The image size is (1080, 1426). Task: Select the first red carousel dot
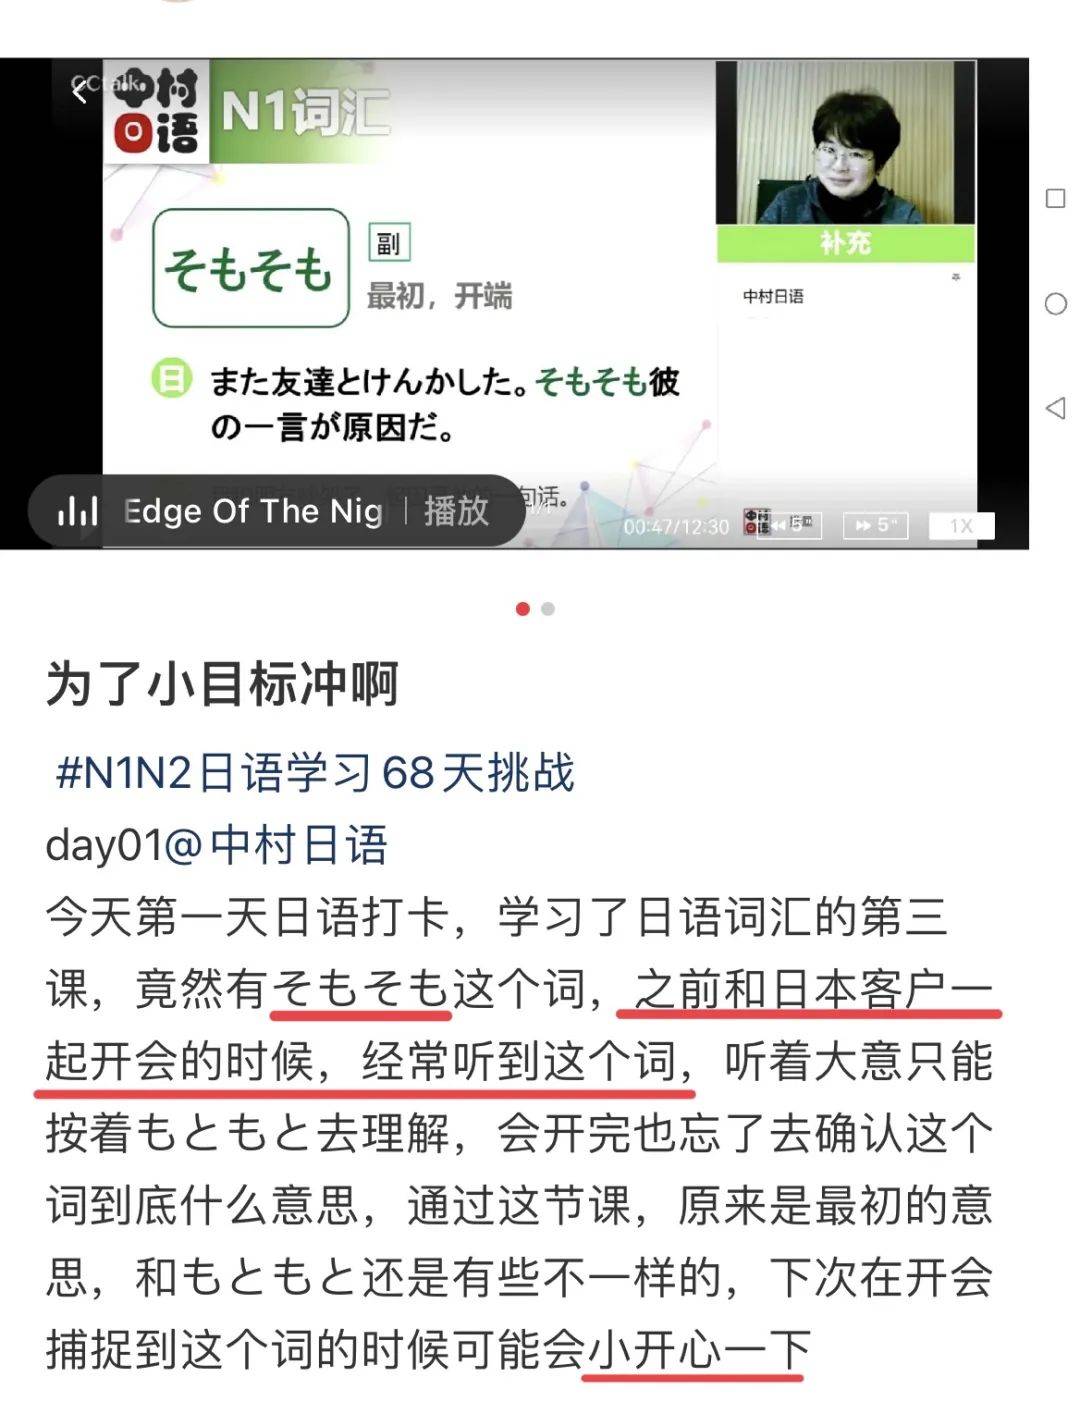click(522, 609)
